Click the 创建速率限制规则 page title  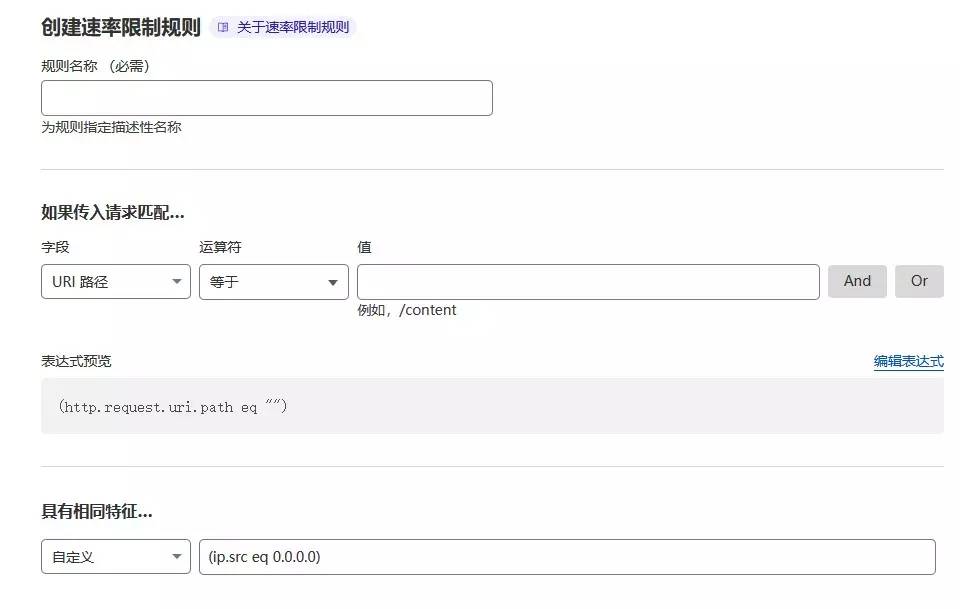point(110,27)
